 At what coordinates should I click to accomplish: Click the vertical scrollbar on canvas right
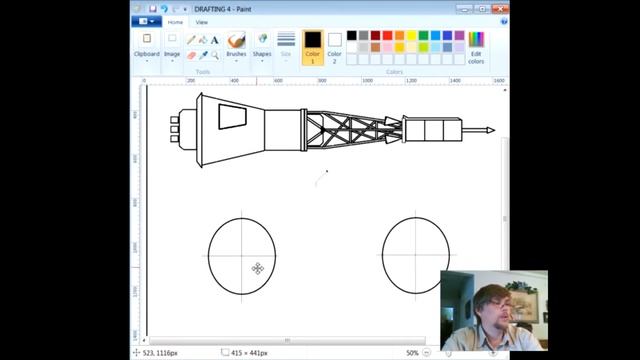click(505, 204)
